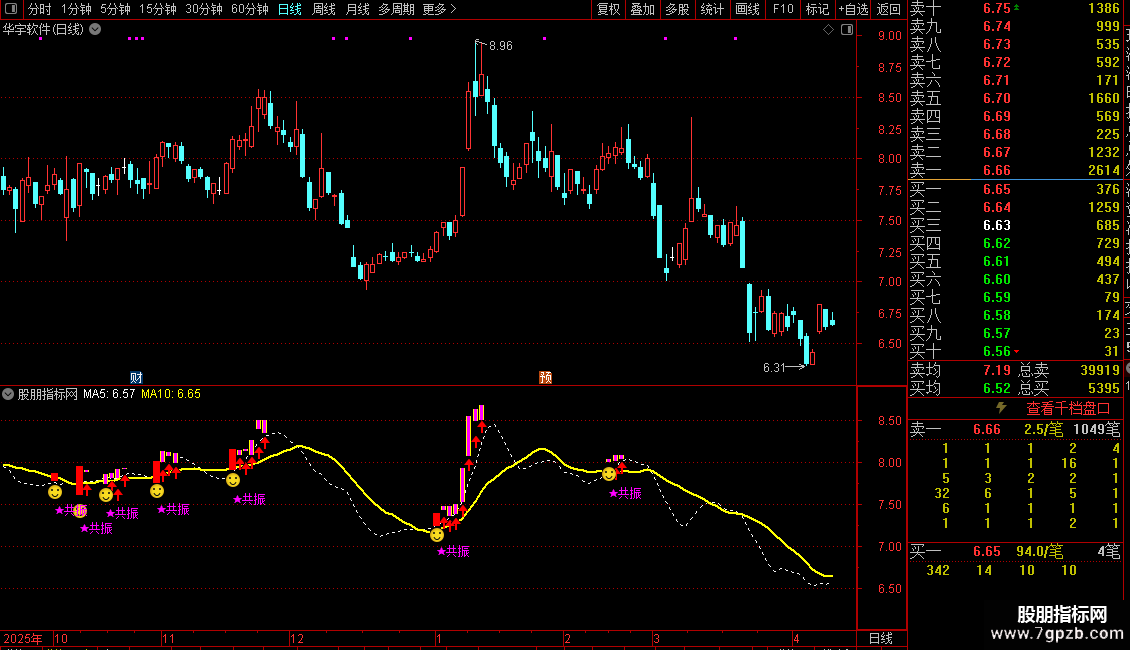Toggle 叠加 overlay mode
Image resolution: width=1130 pixels, height=650 pixels.
click(642, 9)
